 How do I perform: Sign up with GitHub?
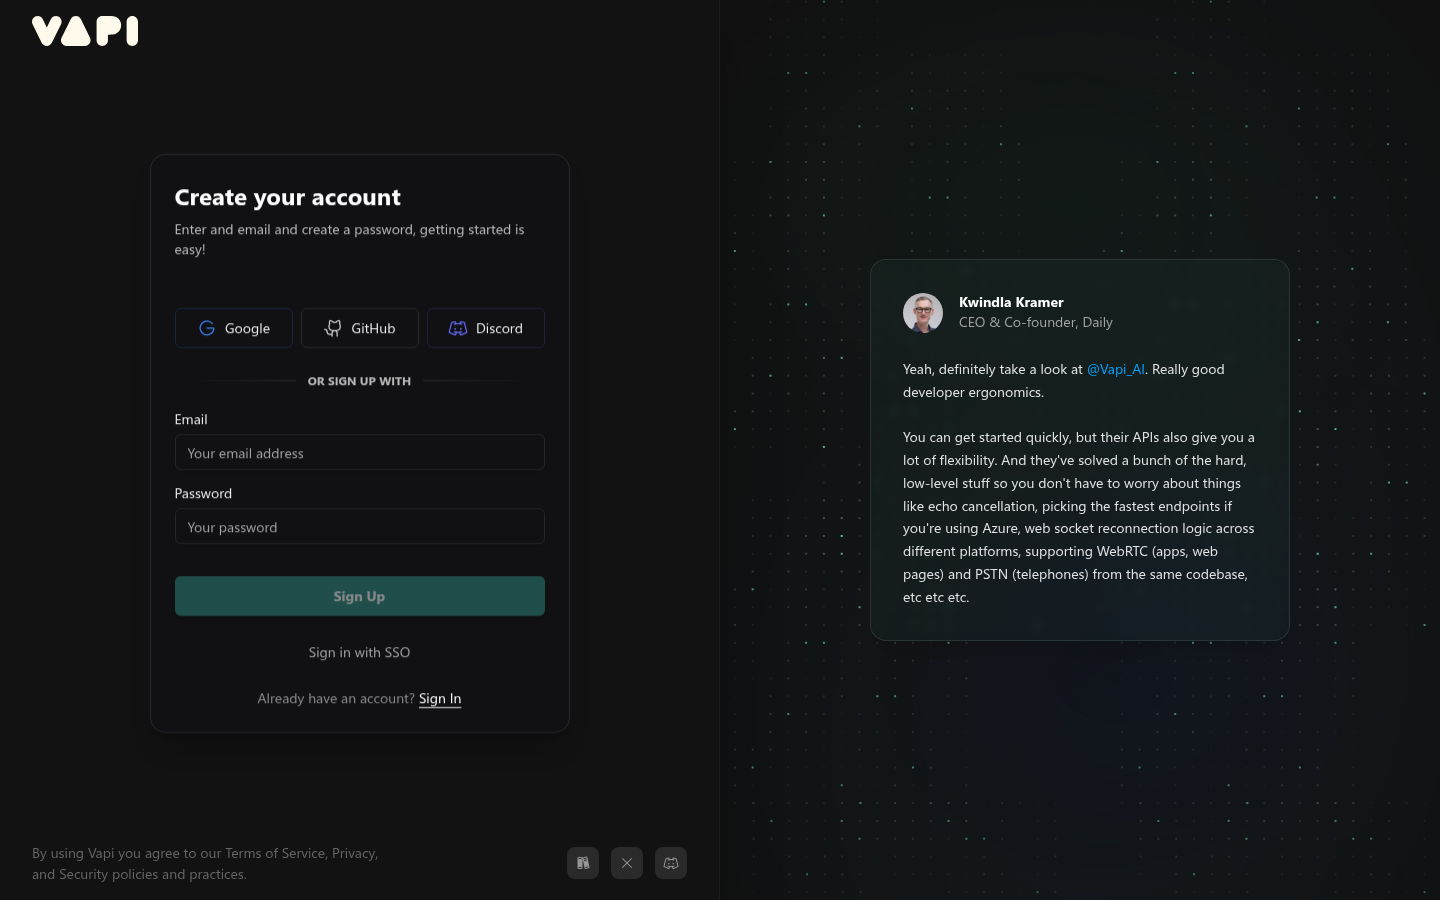(x=360, y=328)
